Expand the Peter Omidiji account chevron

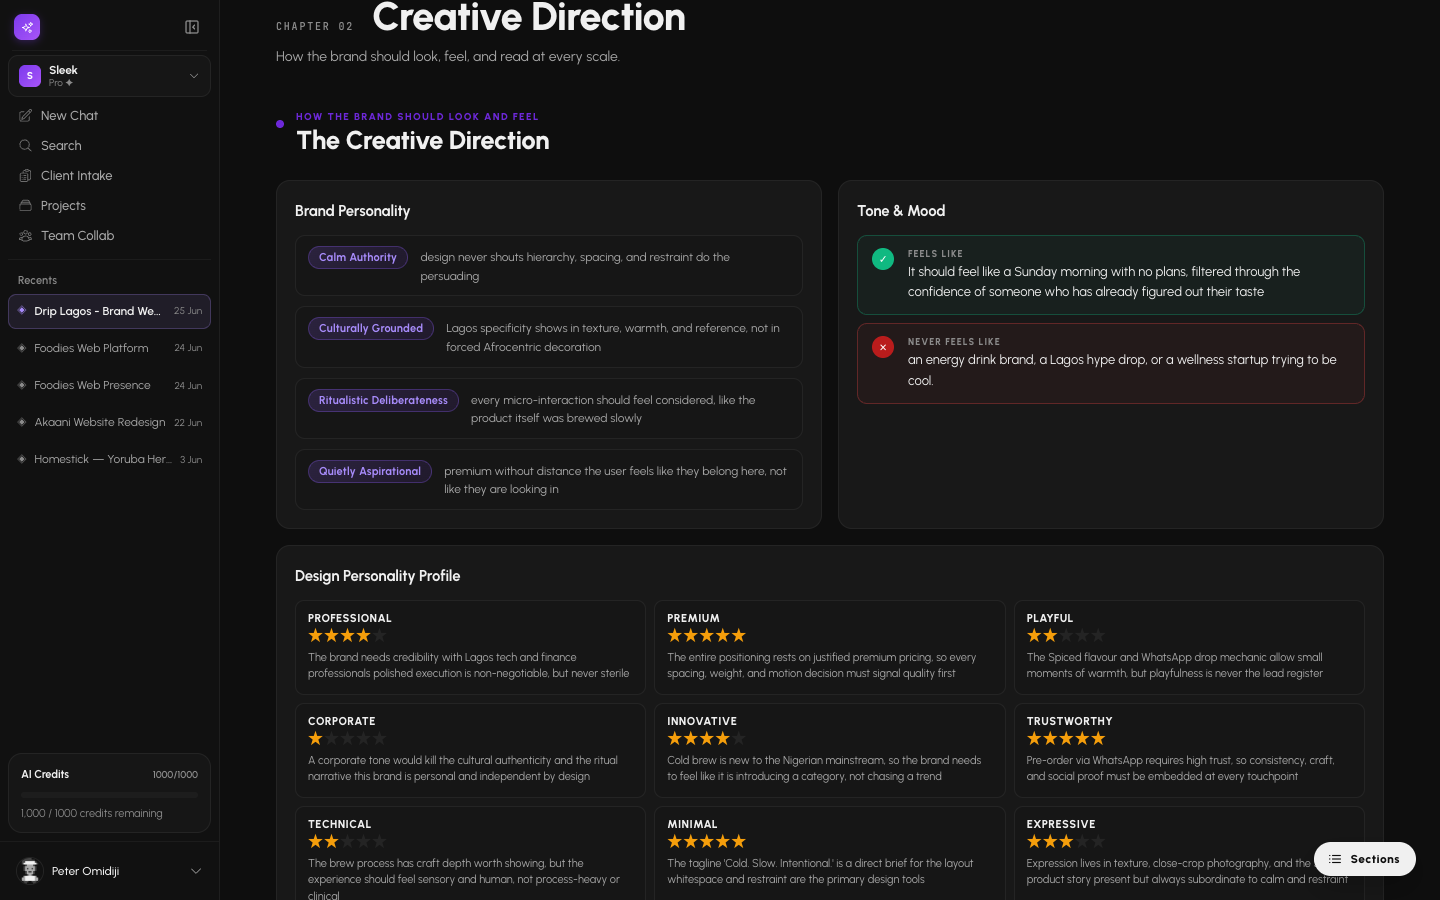click(196, 871)
